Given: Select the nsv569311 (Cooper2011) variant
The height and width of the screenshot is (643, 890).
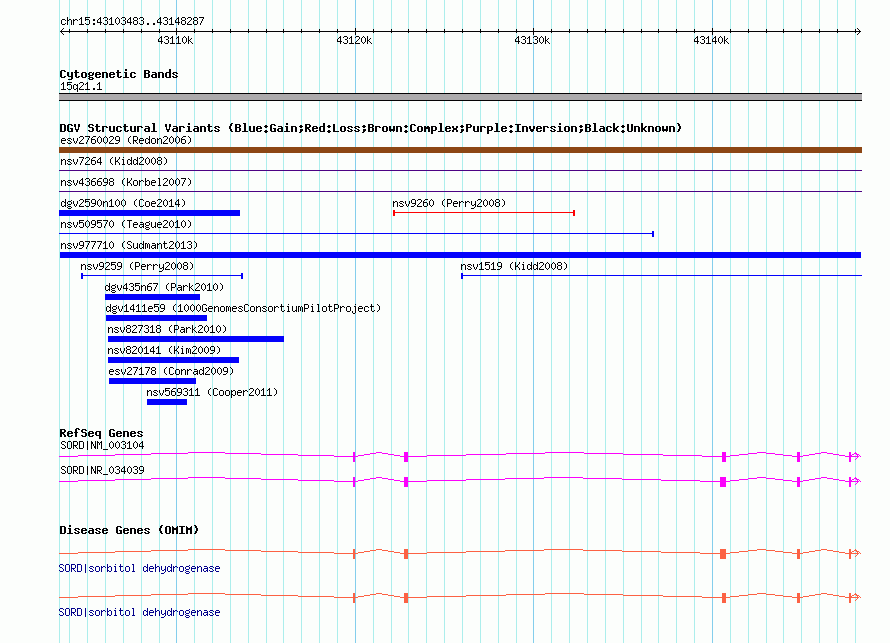Looking at the screenshot, I should pyautogui.click(x=167, y=402).
